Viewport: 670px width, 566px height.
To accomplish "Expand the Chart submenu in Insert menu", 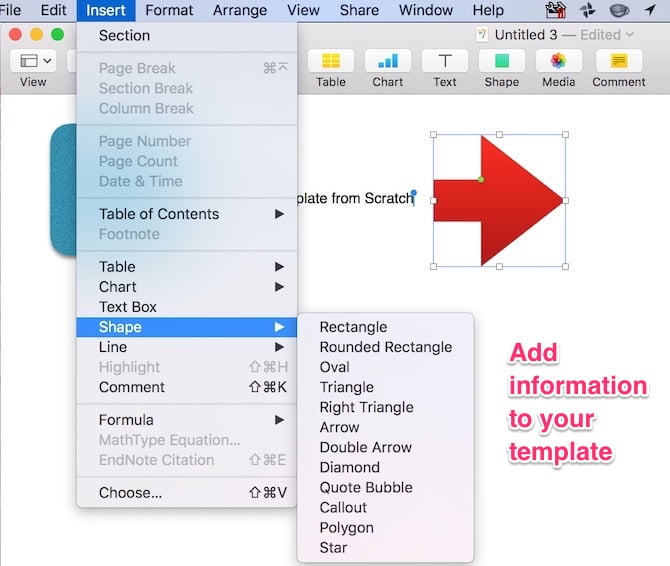I will [x=186, y=287].
